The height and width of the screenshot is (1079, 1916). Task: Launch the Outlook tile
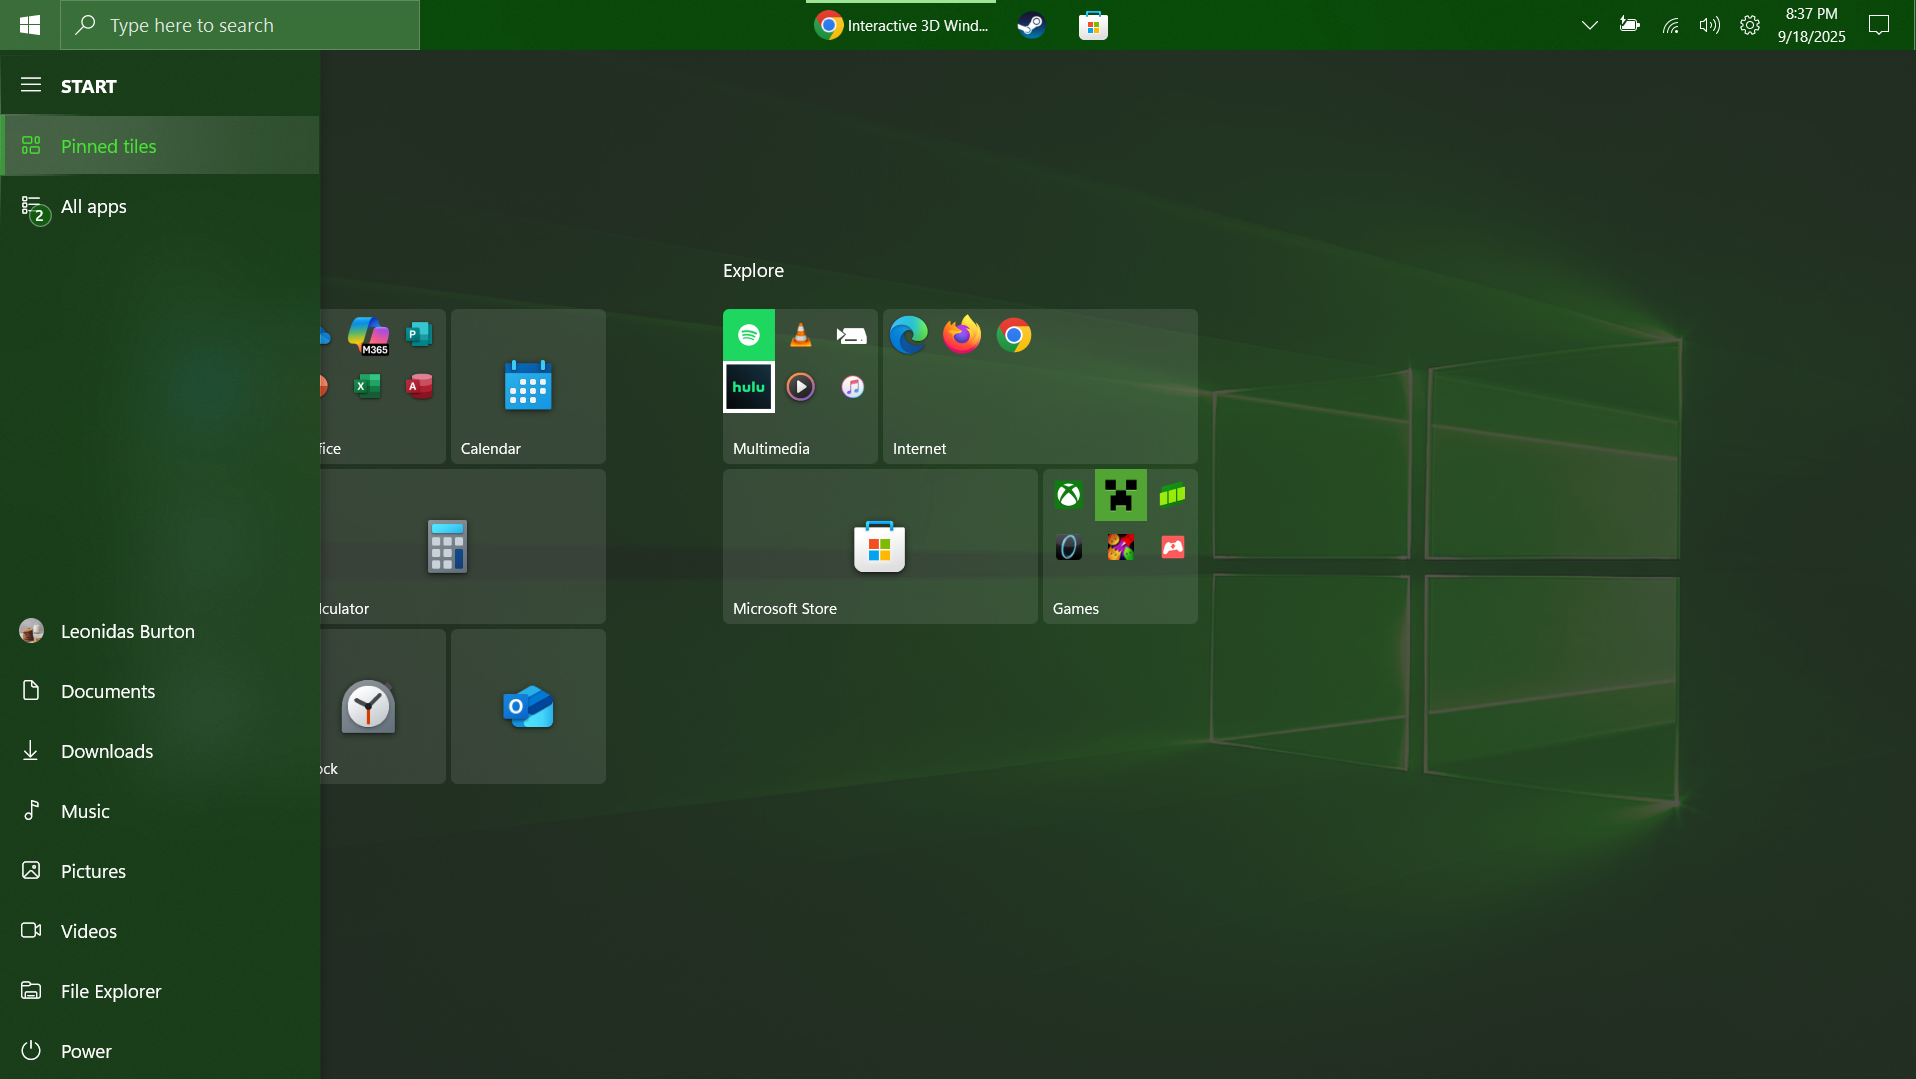pos(528,706)
